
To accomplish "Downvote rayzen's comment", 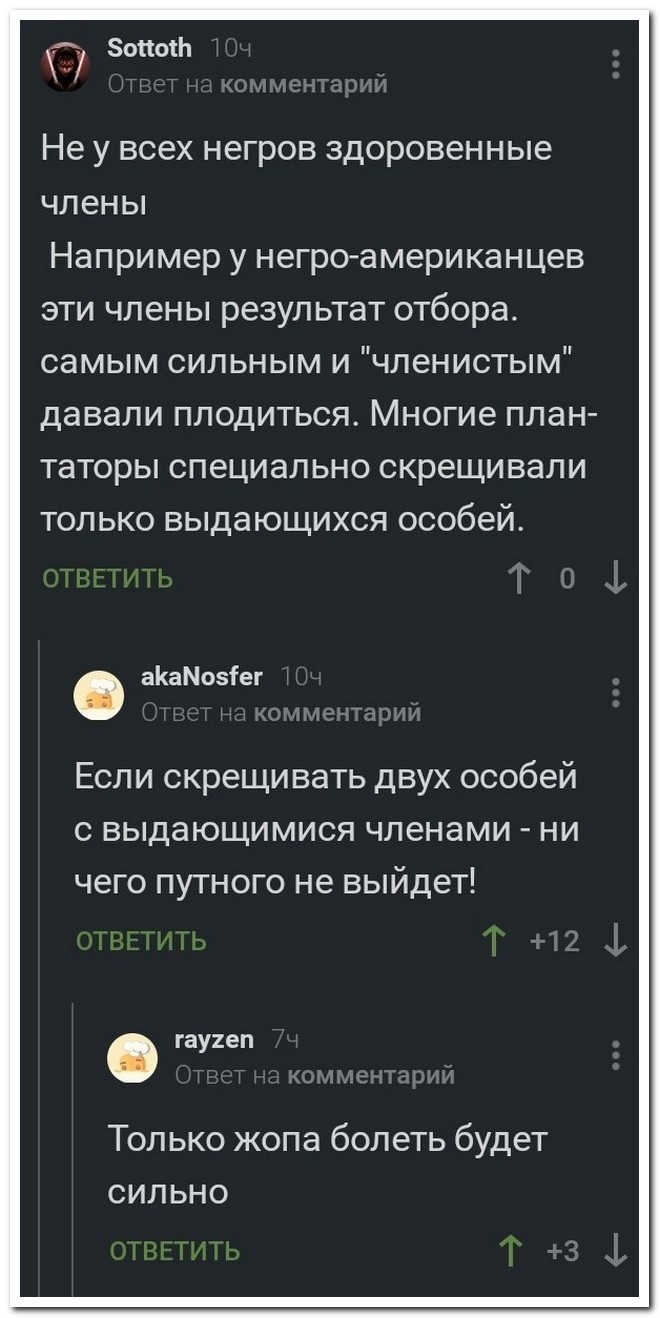I will [x=616, y=1250].
